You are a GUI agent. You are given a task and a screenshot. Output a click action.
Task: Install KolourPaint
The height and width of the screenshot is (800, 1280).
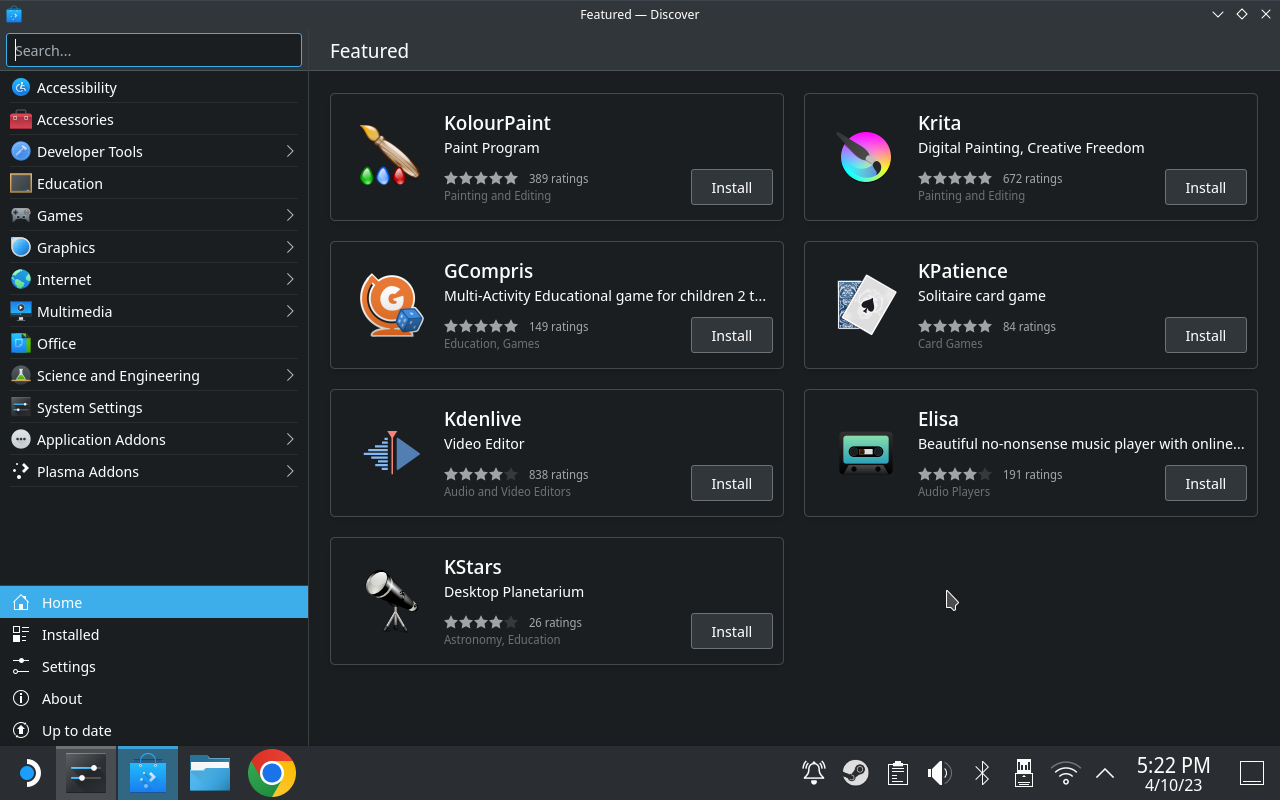pos(732,187)
